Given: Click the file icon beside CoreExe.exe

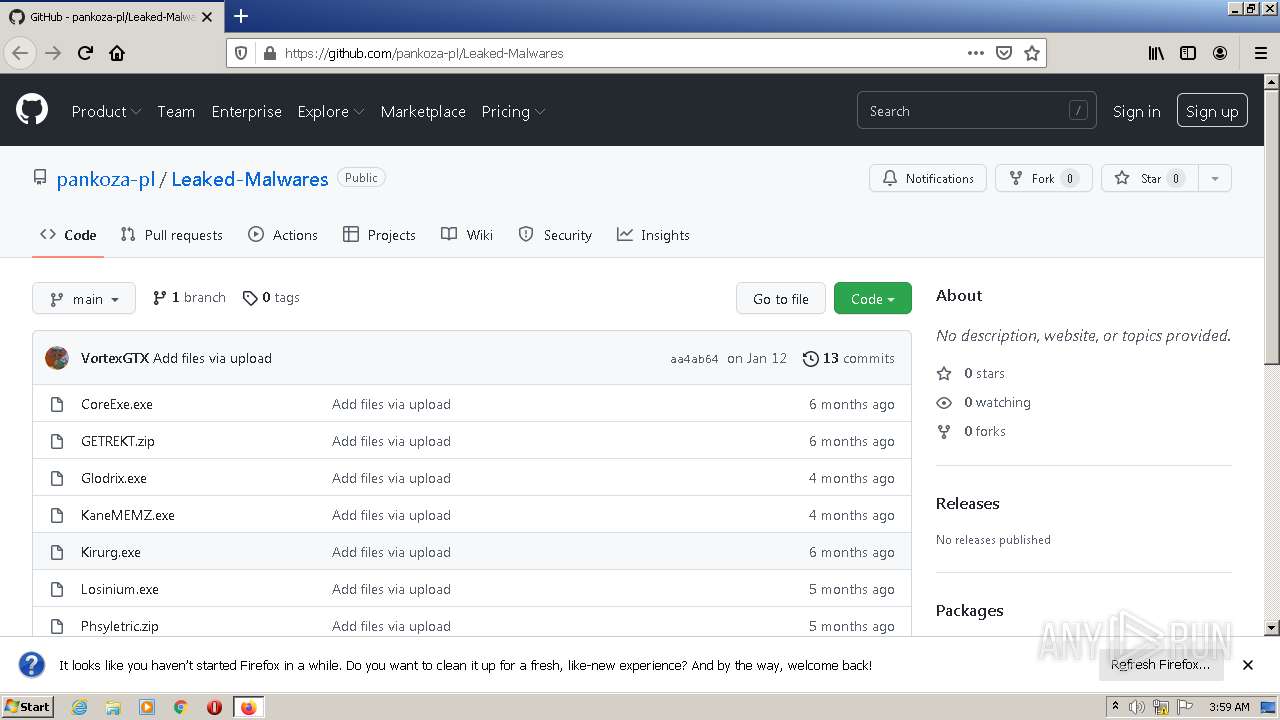Looking at the screenshot, I should (x=57, y=404).
